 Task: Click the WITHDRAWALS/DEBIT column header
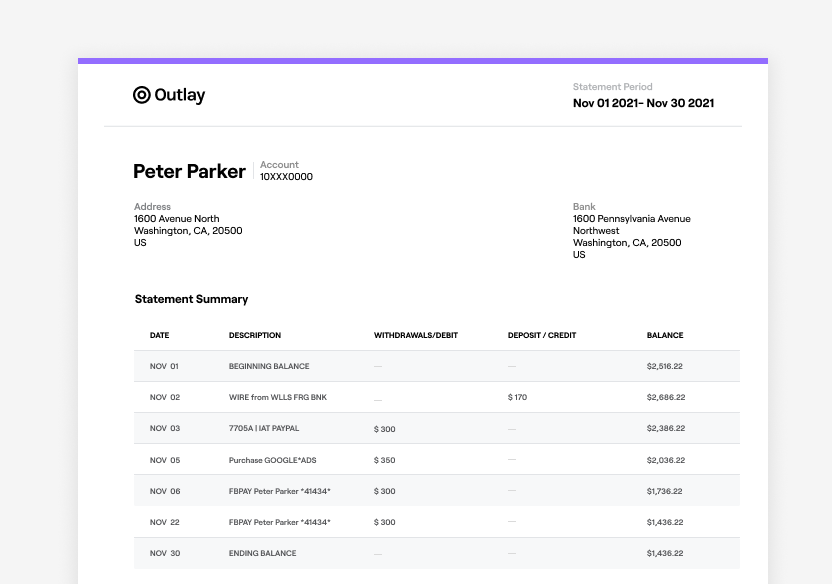pos(415,335)
